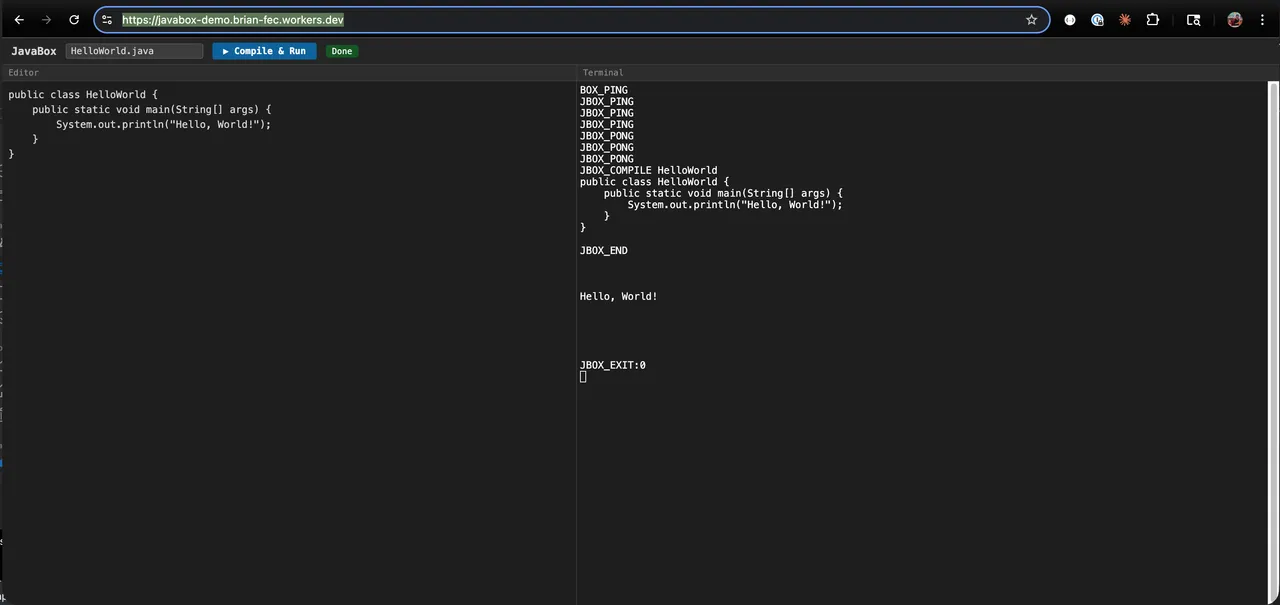Open site information icon in address bar
The height and width of the screenshot is (605, 1280).
pos(107,19)
